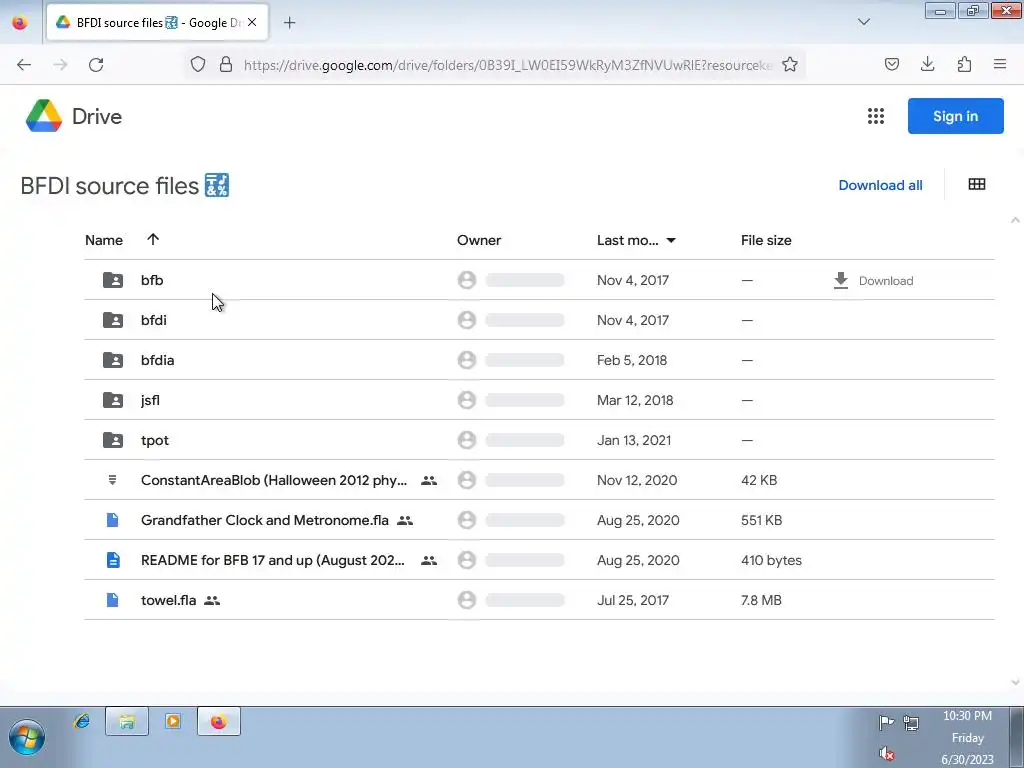Click the Owner column header
Screen dimensions: 1024x768
pos(479,240)
